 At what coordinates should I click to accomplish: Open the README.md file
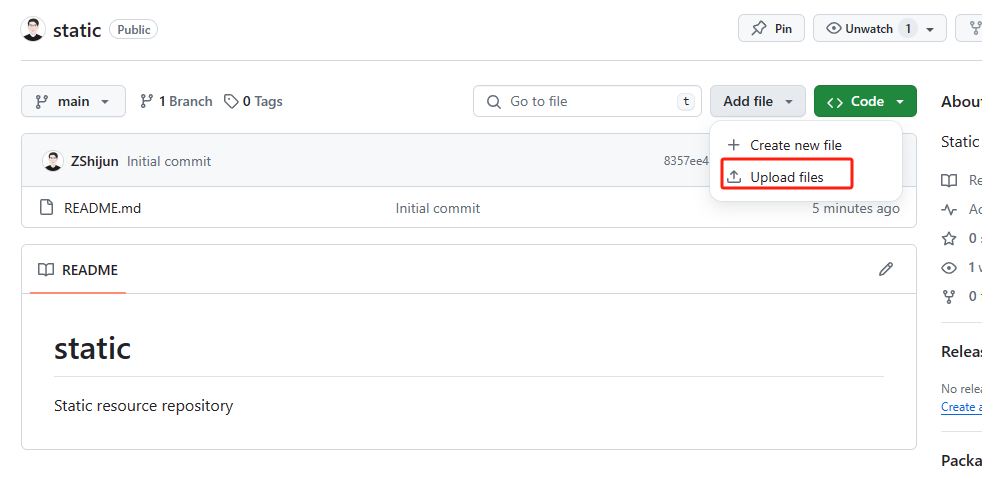pyautogui.click(x=103, y=208)
